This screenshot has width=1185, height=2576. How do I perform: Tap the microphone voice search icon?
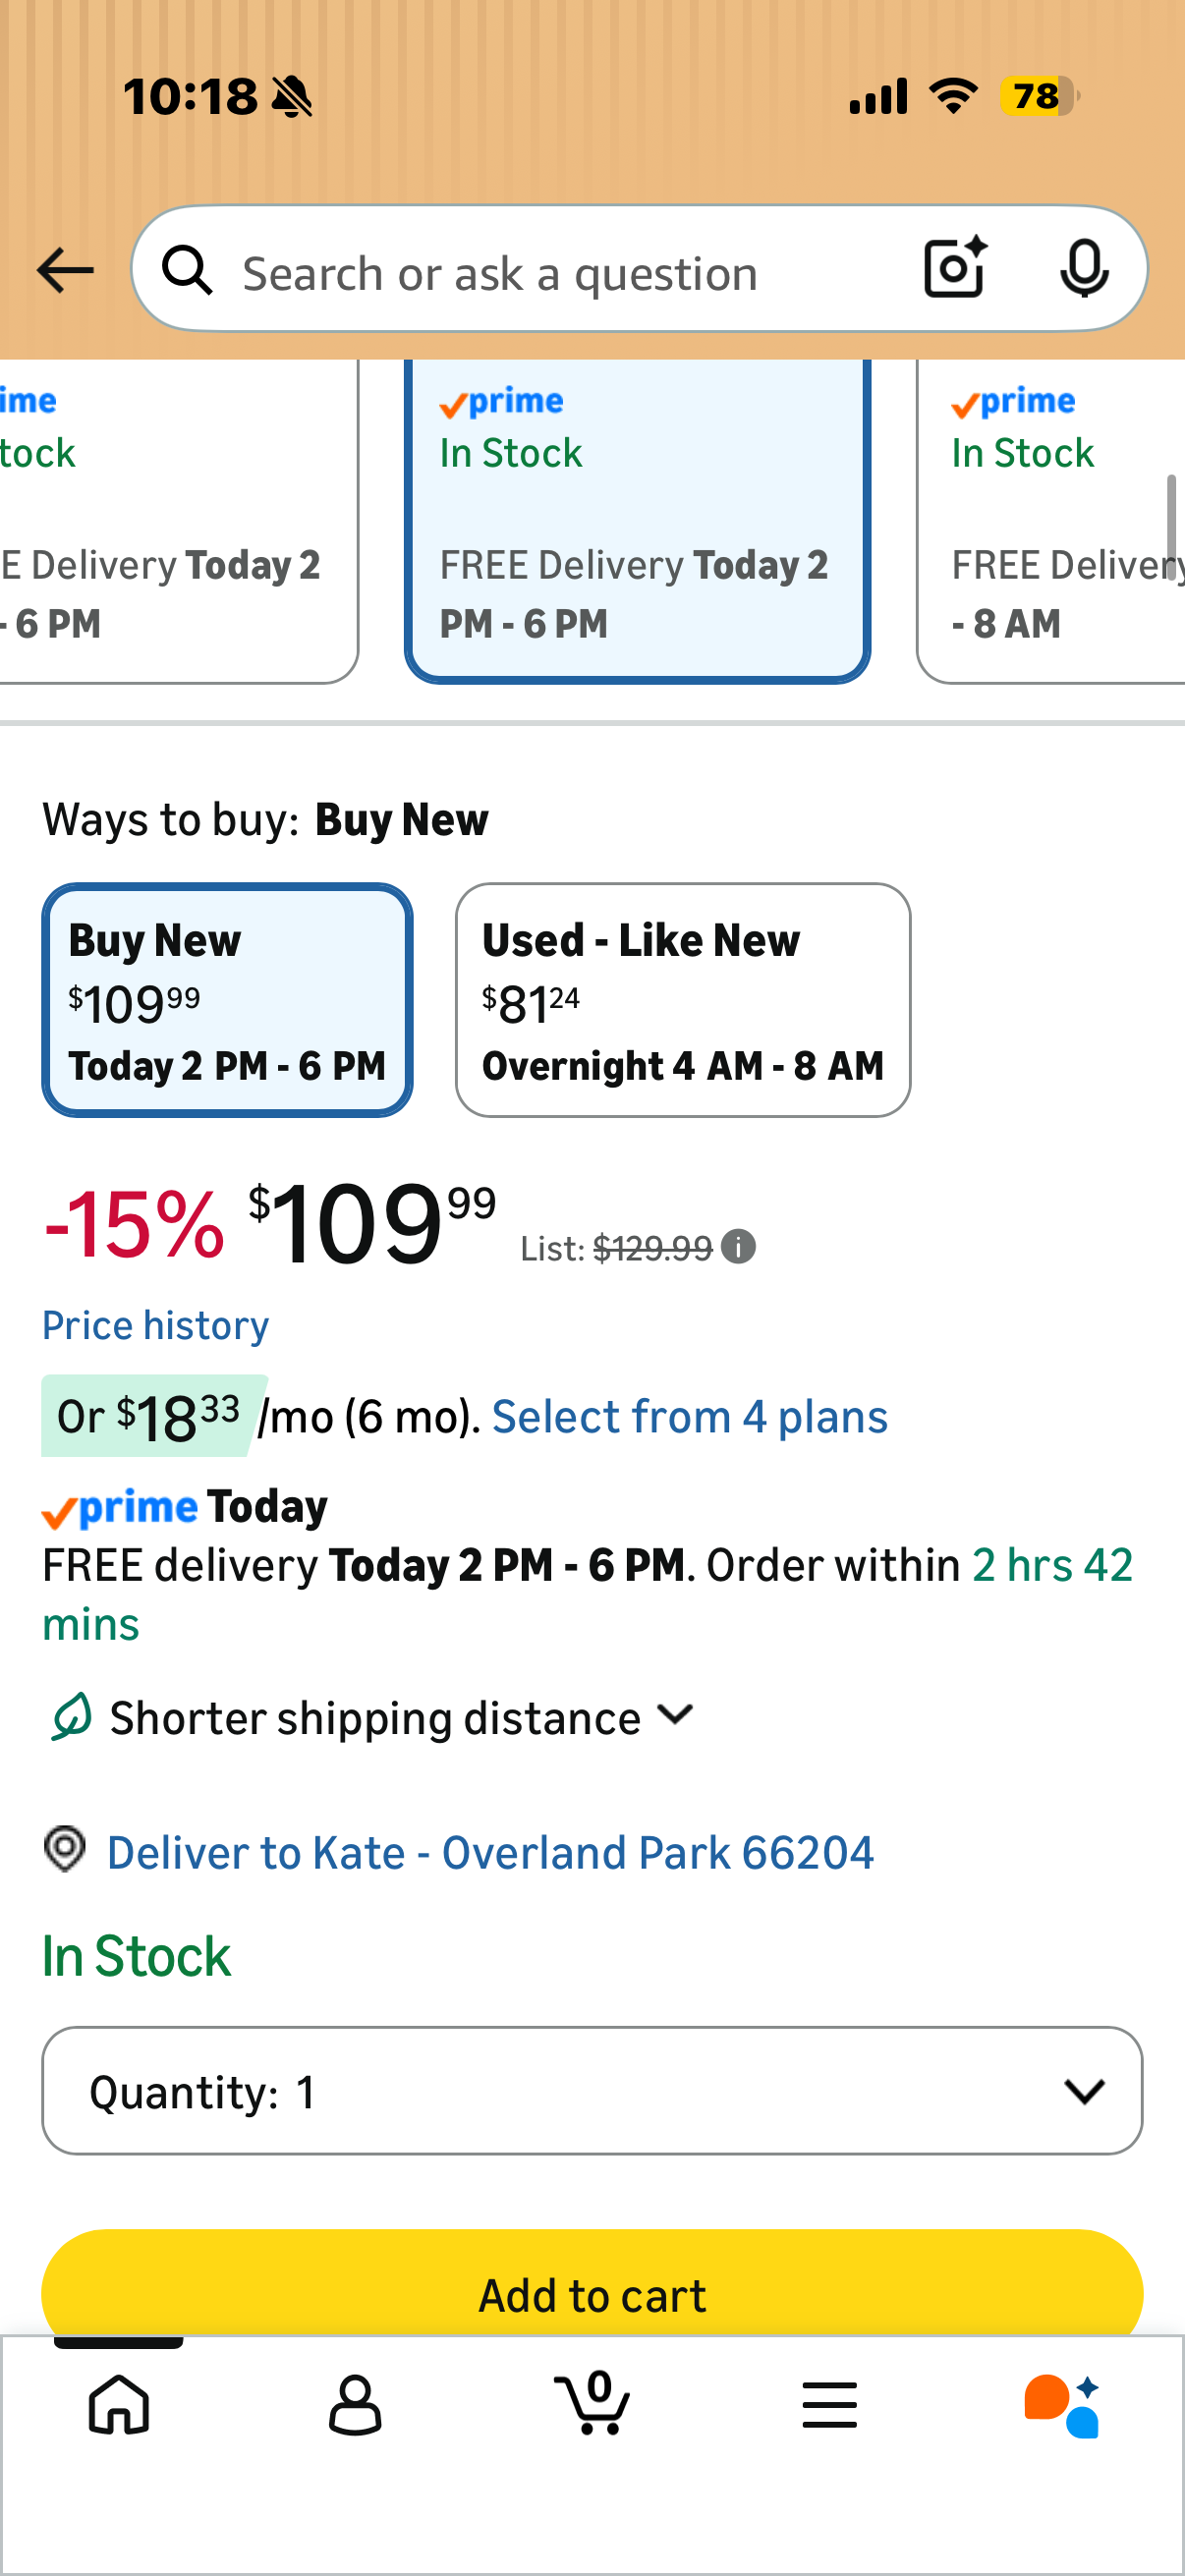coord(1084,269)
